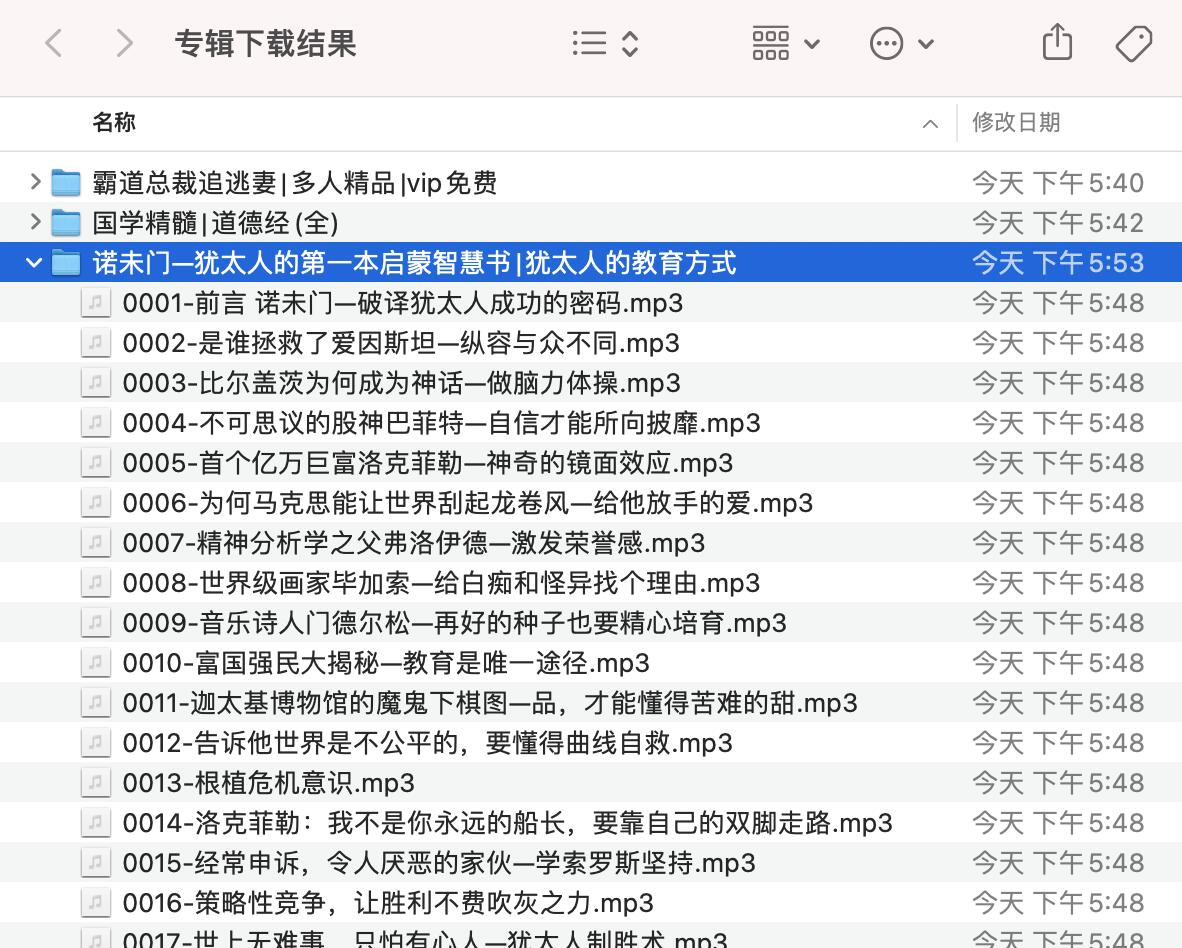1182x948 pixels.
Task: Sort by the 修改日期 column header
Action: [x=1015, y=122]
